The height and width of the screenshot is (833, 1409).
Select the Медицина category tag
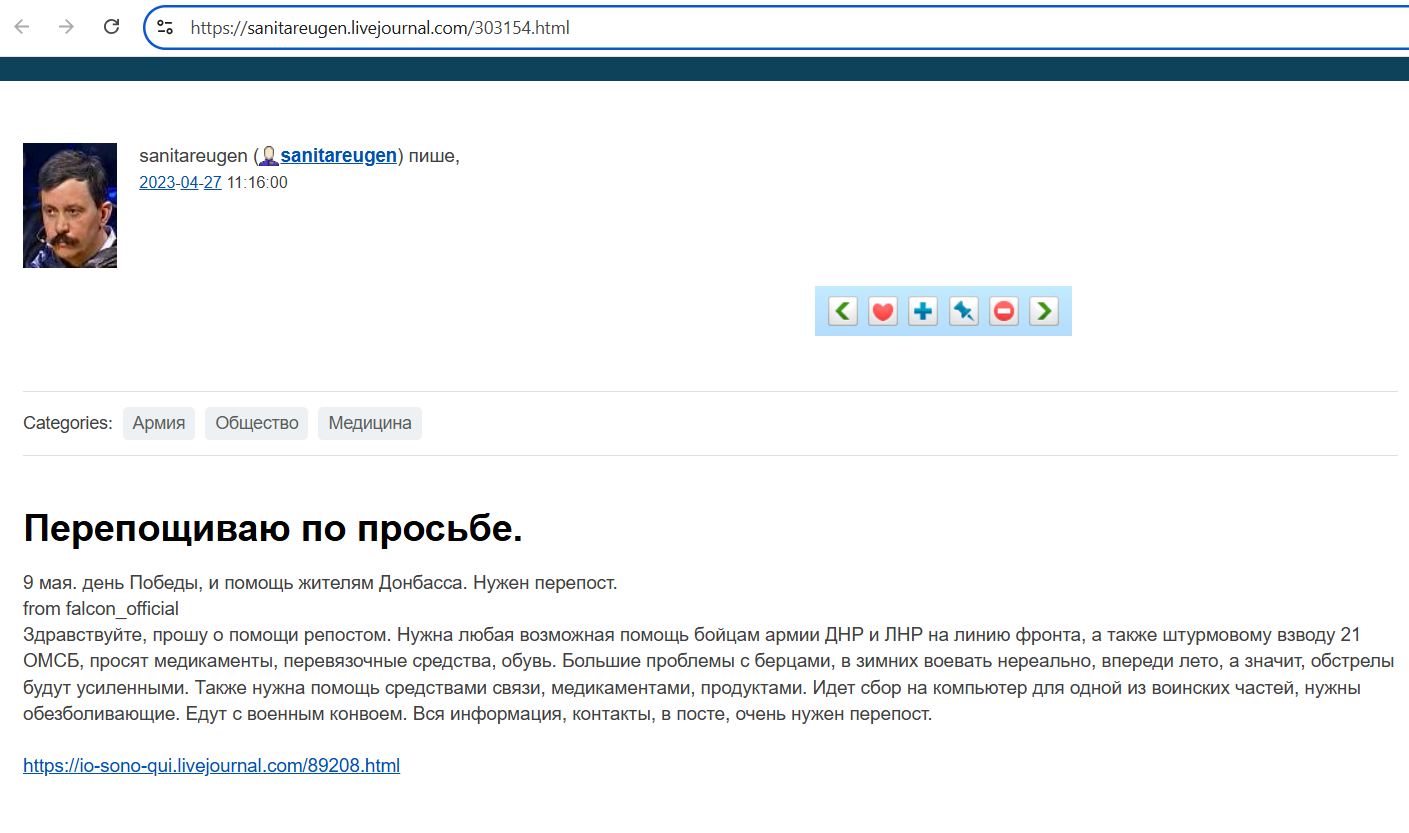pyautogui.click(x=370, y=423)
